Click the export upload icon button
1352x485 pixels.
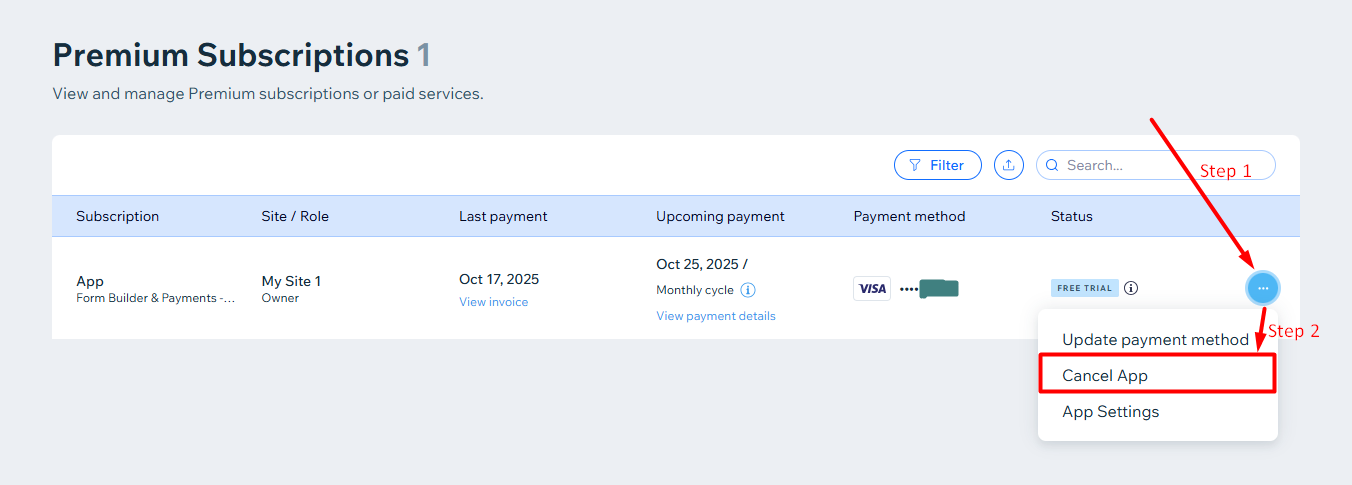(x=1009, y=165)
